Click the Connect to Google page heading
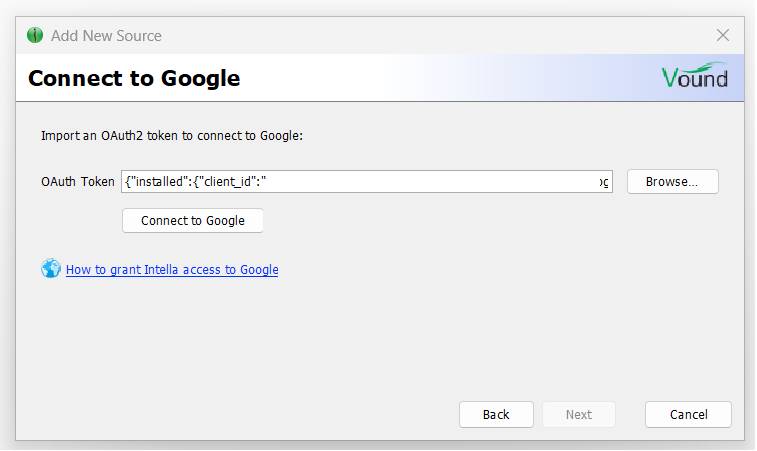This screenshot has width=757, height=451. (x=134, y=78)
